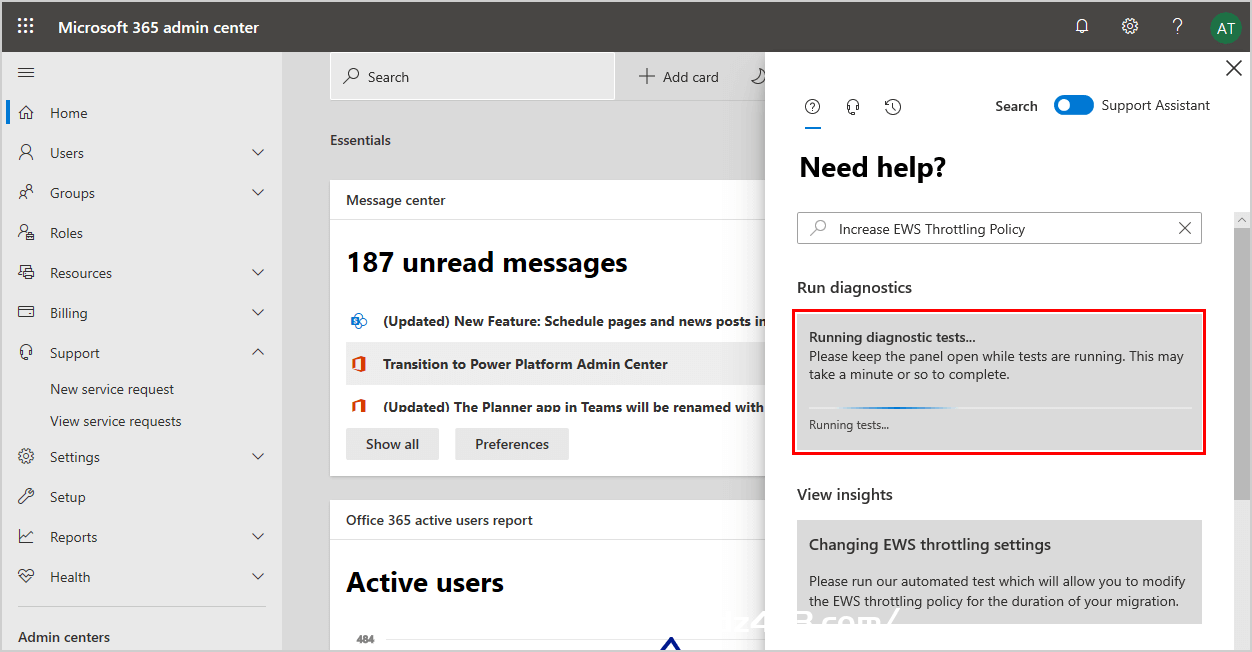Collapse the Support menu chevron
This screenshot has width=1252, height=652.
click(x=258, y=353)
